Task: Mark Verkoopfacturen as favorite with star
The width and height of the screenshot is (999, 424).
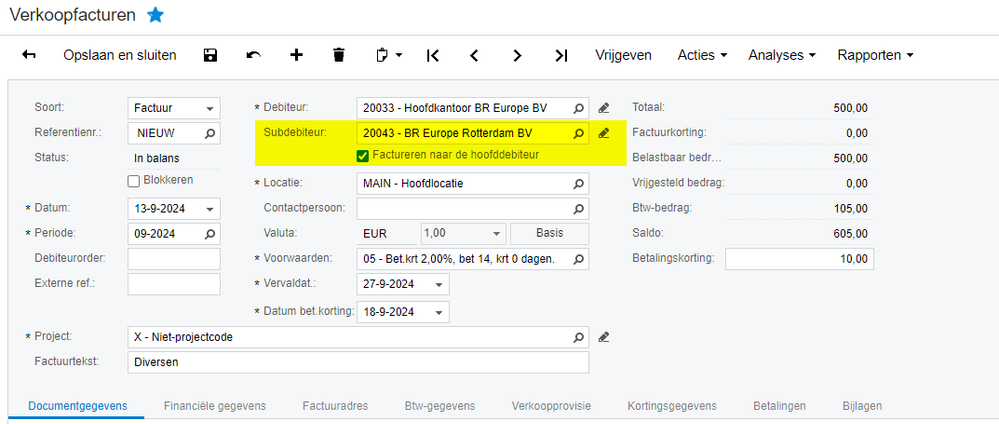Action: point(155,15)
